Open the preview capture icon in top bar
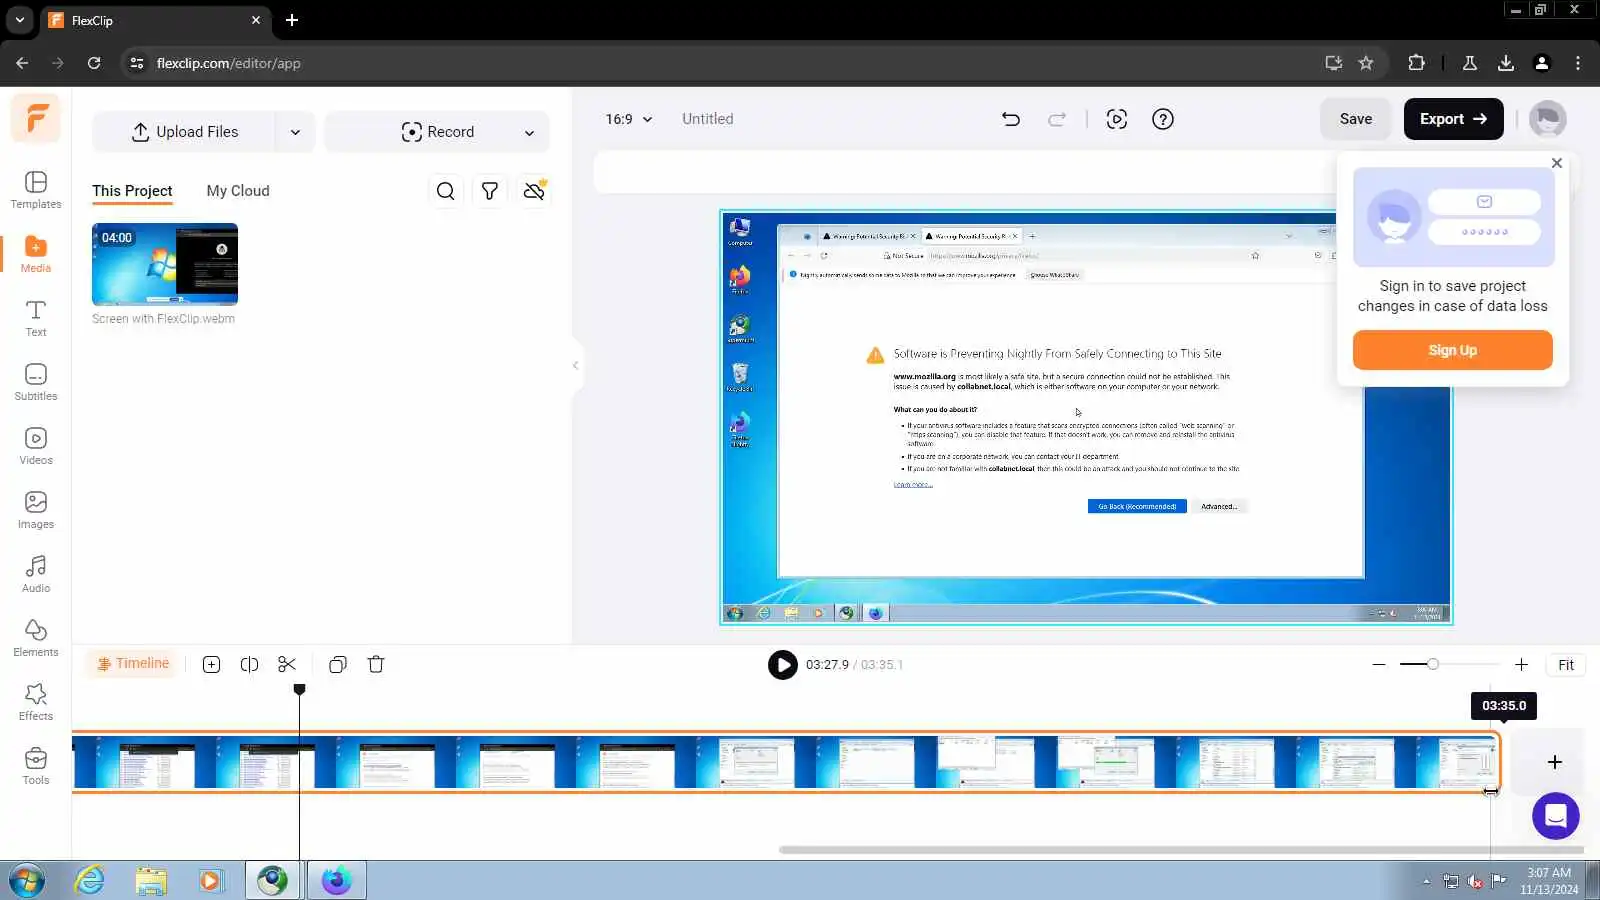Image resolution: width=1600 pixels, height=900 pixels. tap(1117, 119)
